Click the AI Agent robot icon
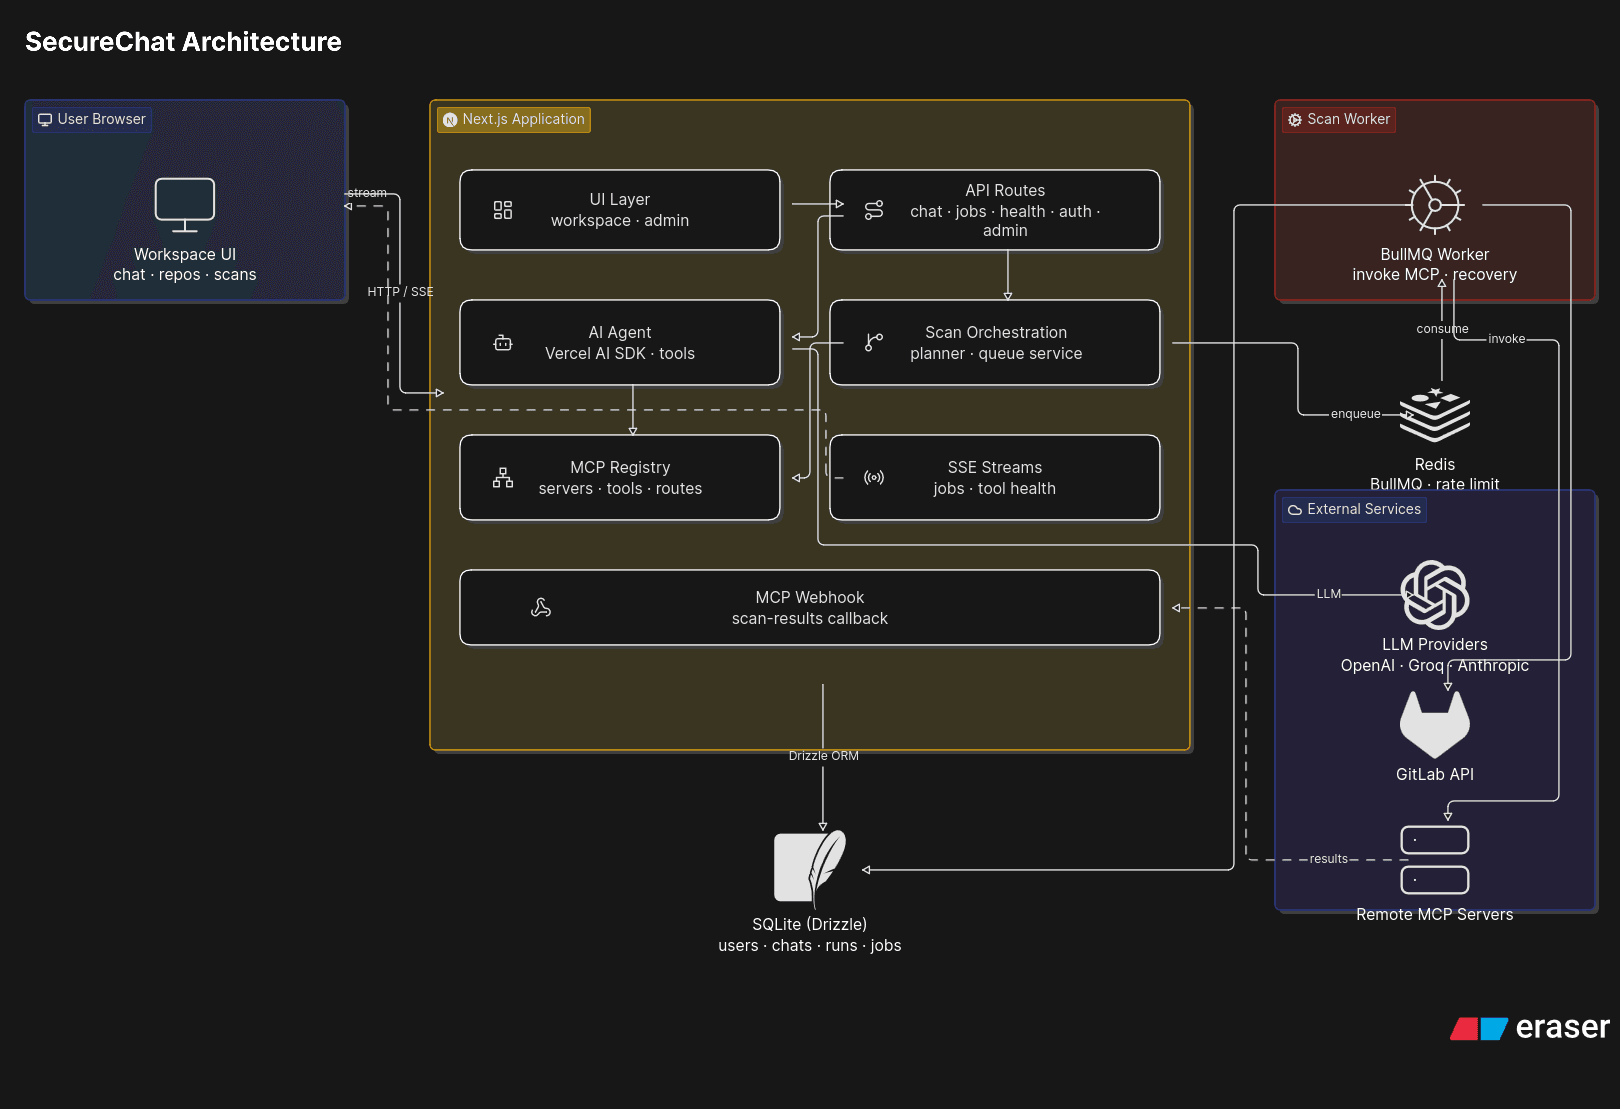Viewport: 1620px width, 1109px height. 503,343
